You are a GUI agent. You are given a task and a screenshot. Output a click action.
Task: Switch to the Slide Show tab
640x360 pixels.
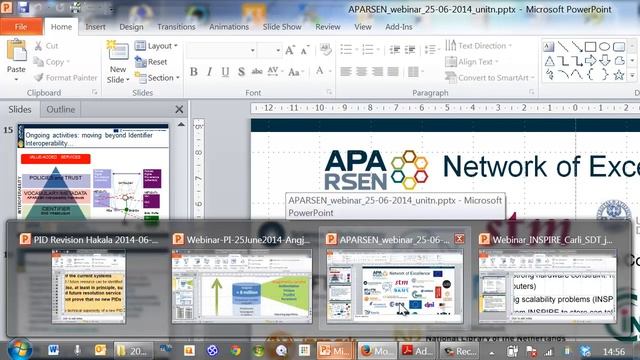(282, 27)
